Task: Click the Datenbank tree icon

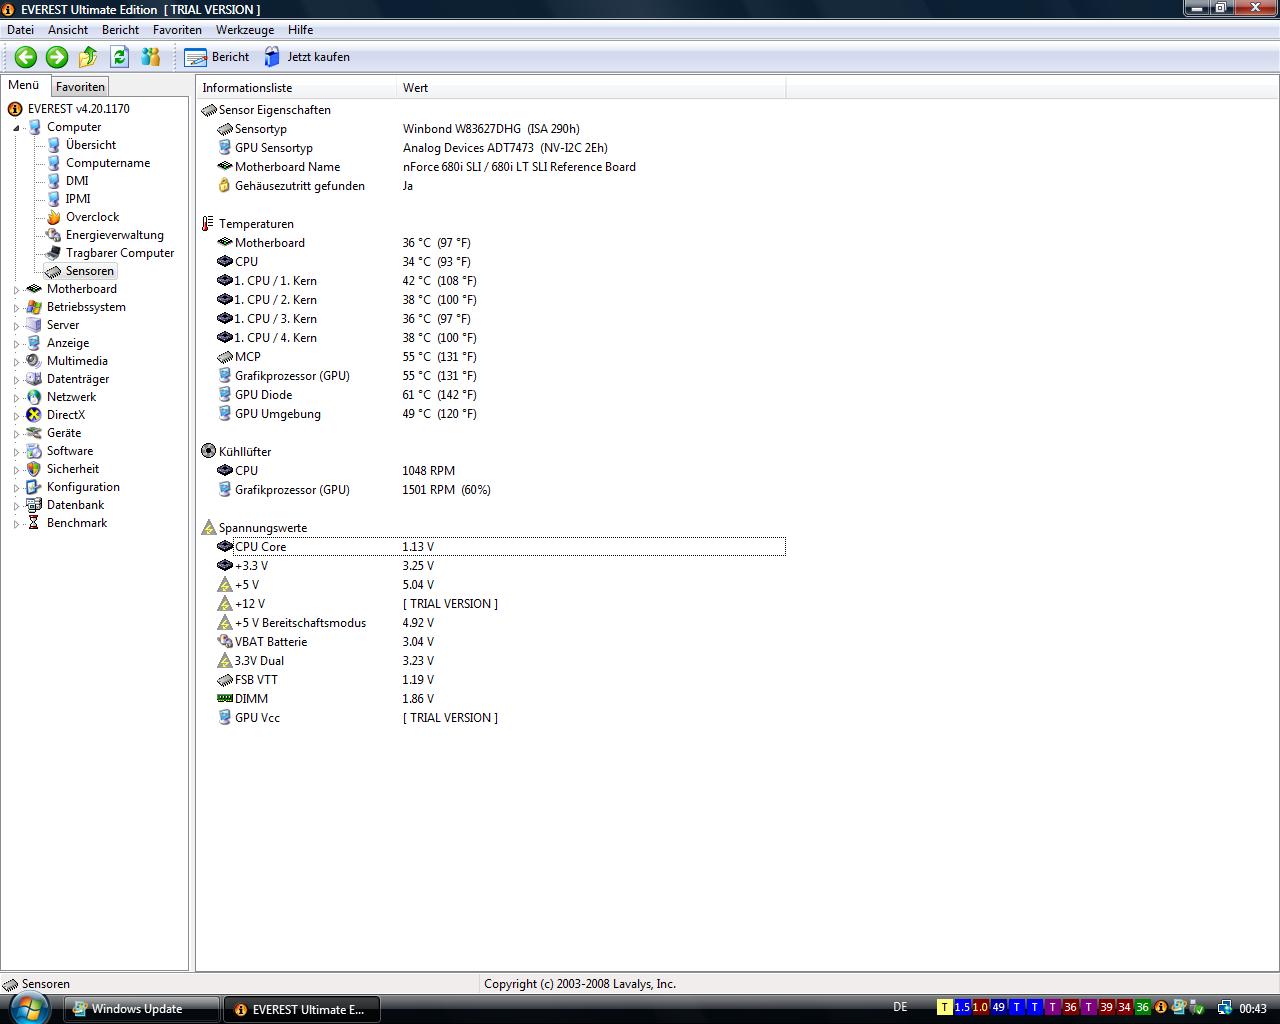Action: (34, 505)
